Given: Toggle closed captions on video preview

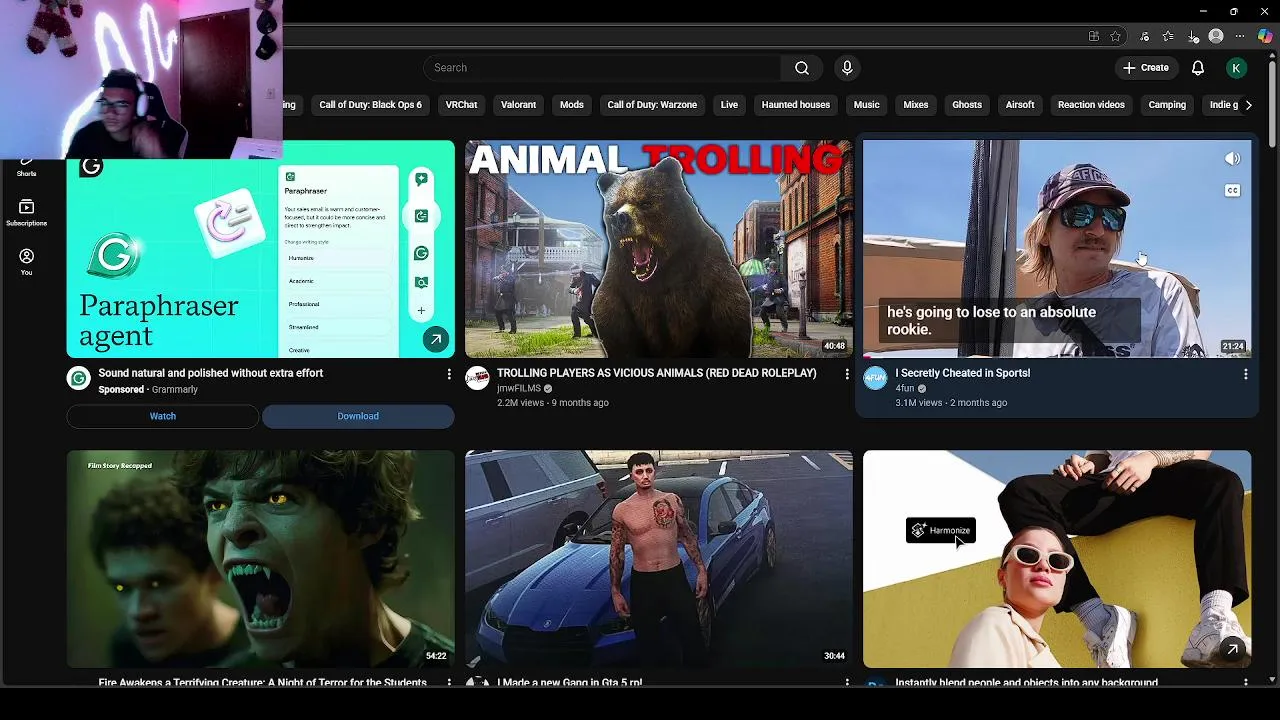Looking at the screenshot, I should pos(1232,190).
